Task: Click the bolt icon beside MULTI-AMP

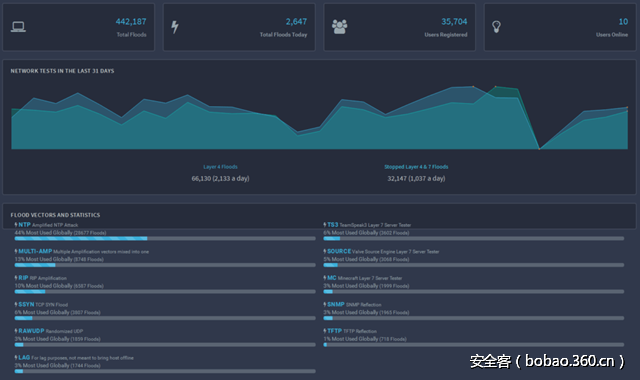Action: [x=16, y=251]
